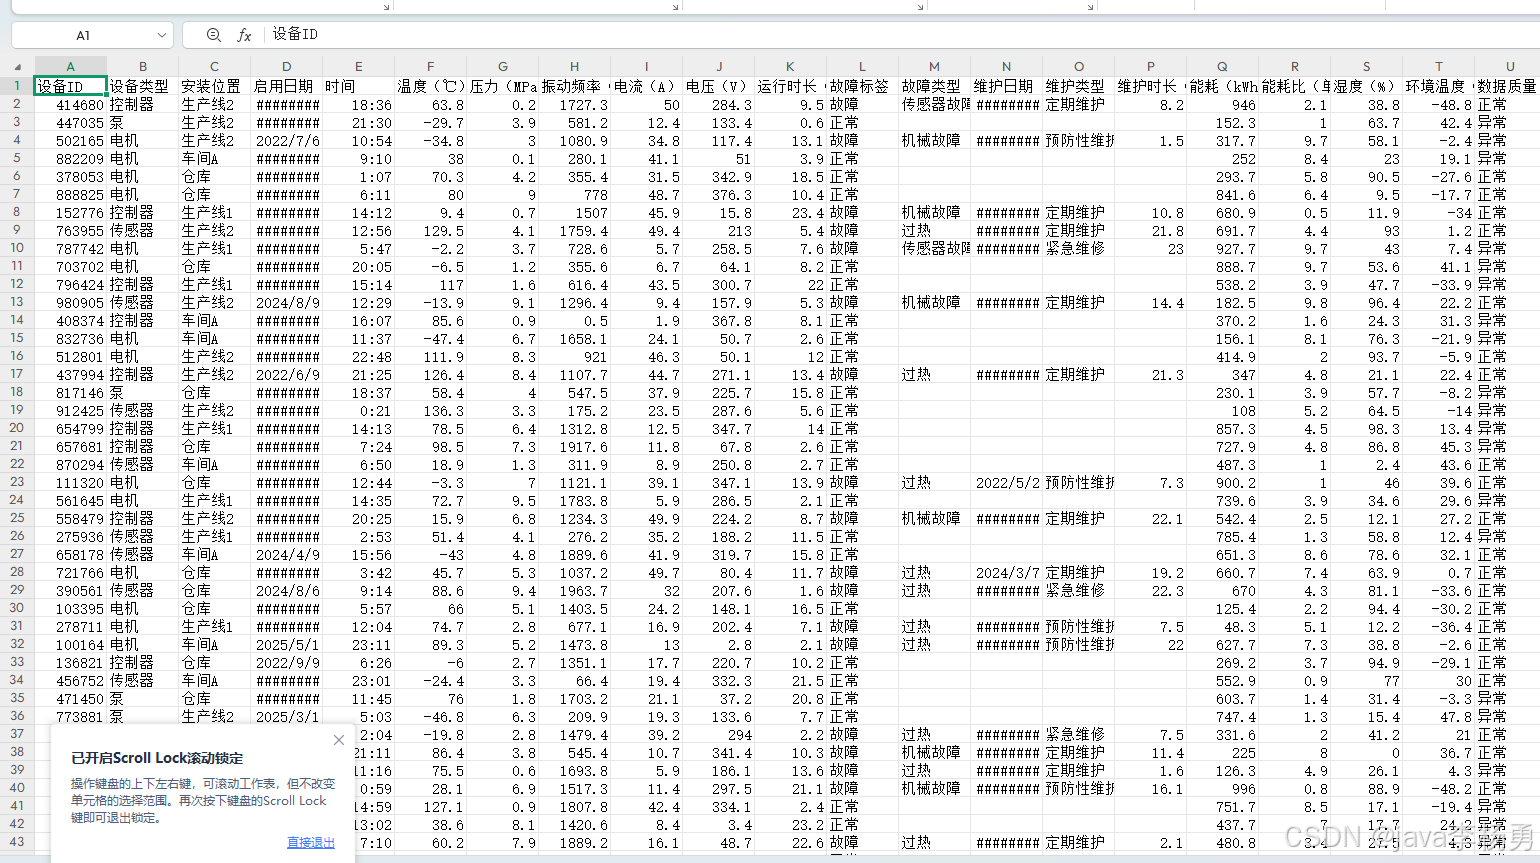This screenshot has height=863, width=1540.
Task: Open the Name Box dropdown arrow
Action: tap(161, 35)
